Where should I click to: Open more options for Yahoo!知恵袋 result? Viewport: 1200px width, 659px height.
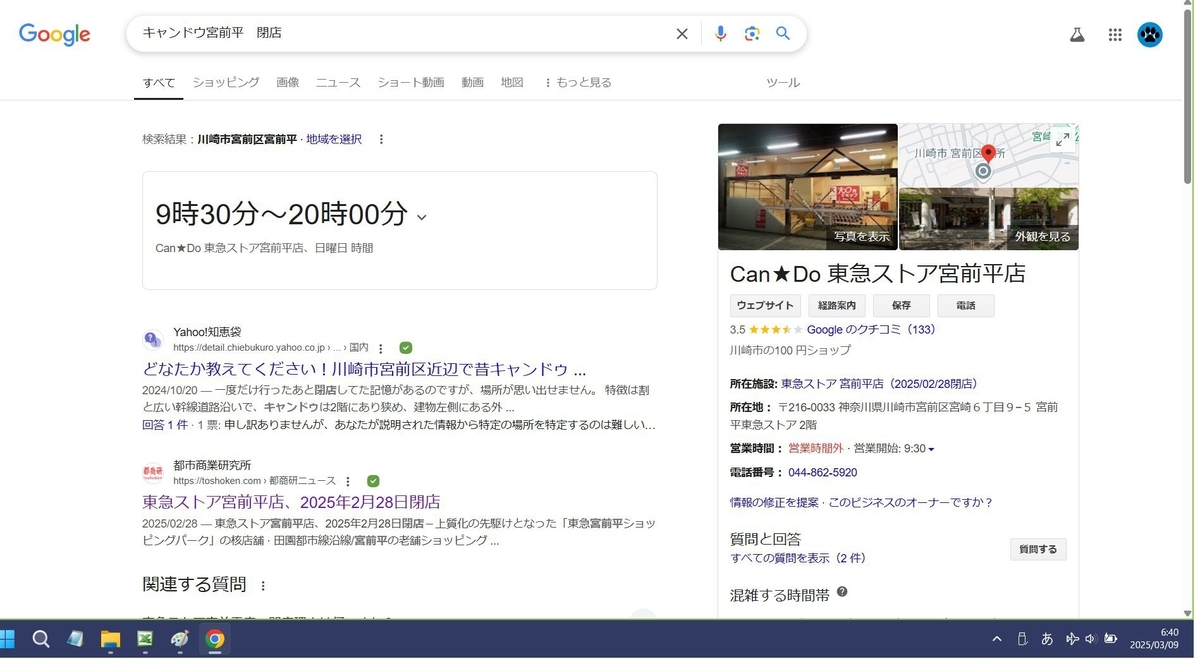381,348
